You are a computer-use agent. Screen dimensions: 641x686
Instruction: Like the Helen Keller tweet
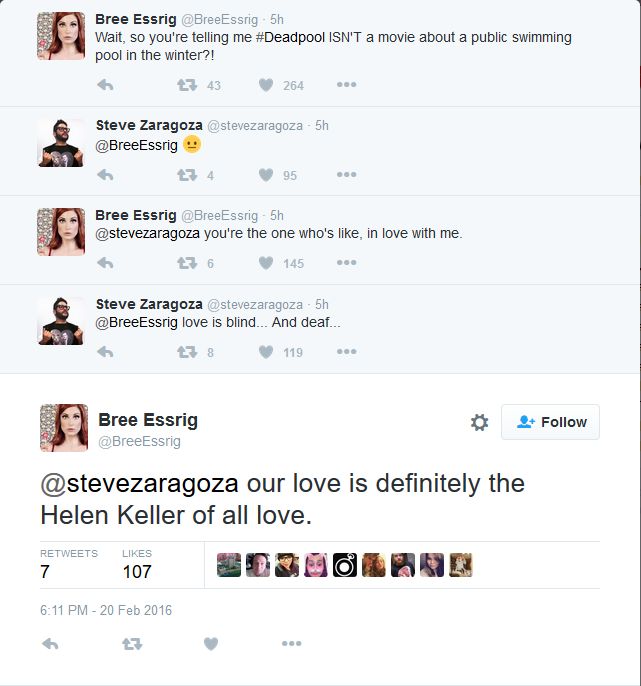pos(210,644)
